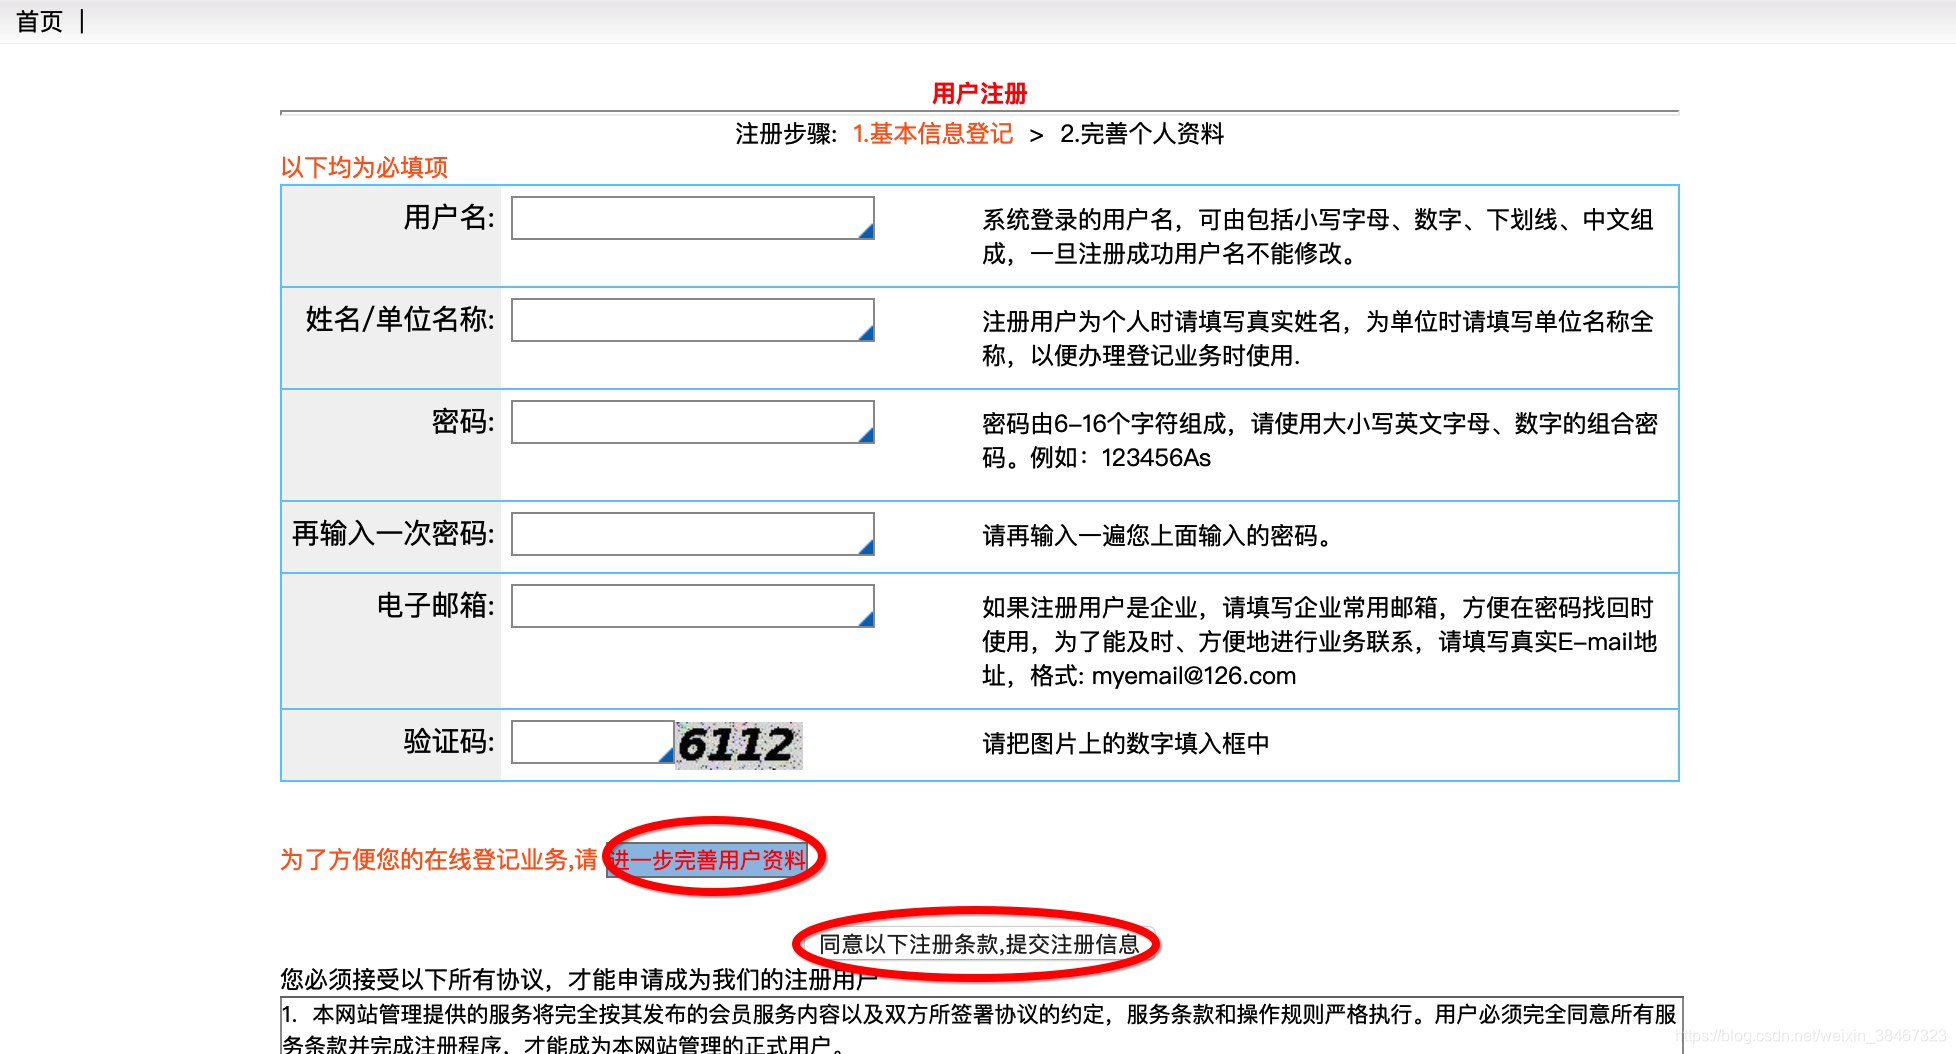
Task: Click the 用户名 input field
Action: [x=690, y=217]
